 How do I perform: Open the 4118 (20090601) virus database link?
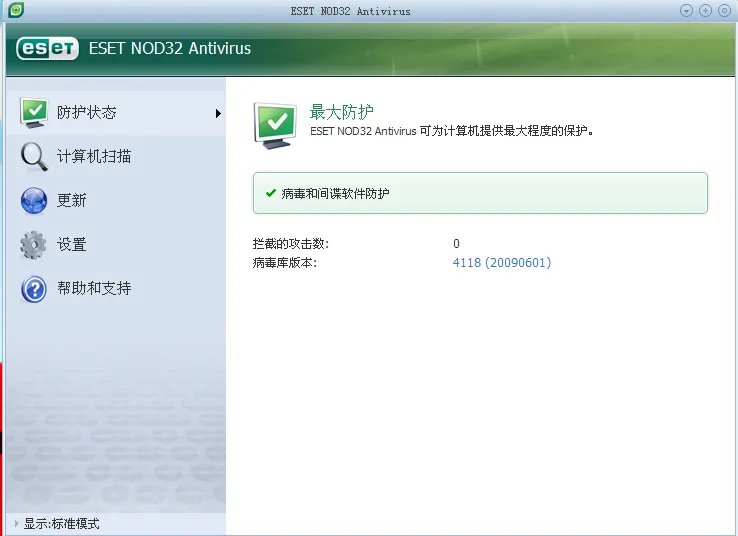click(x=502, y=263)
